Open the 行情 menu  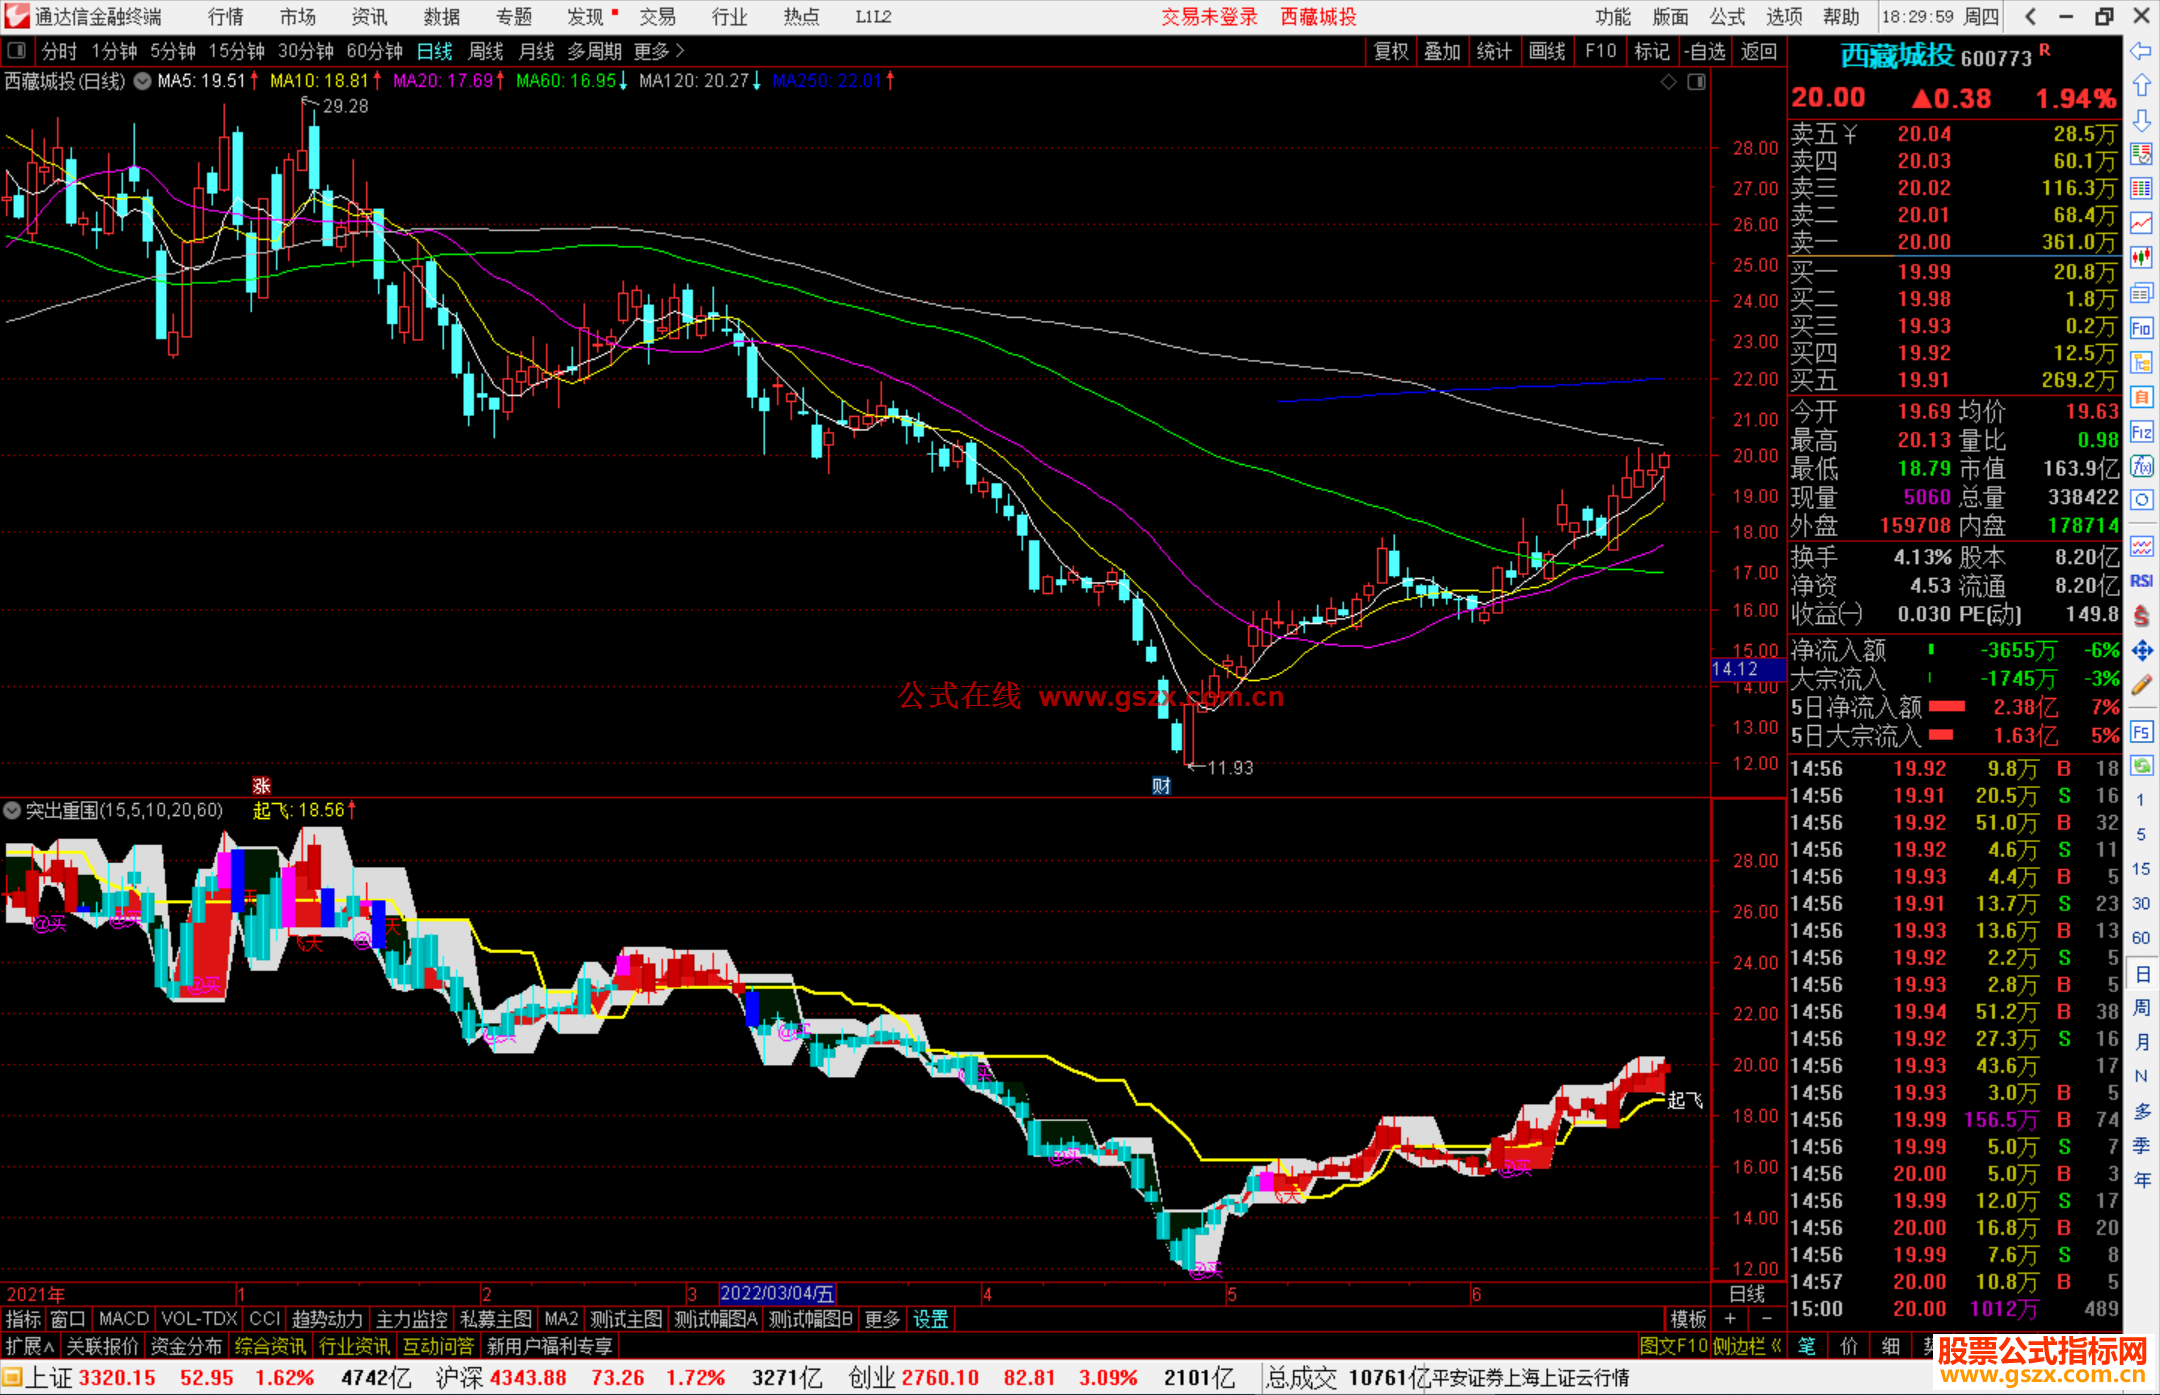pyautogui.click(x=226, y=17)
